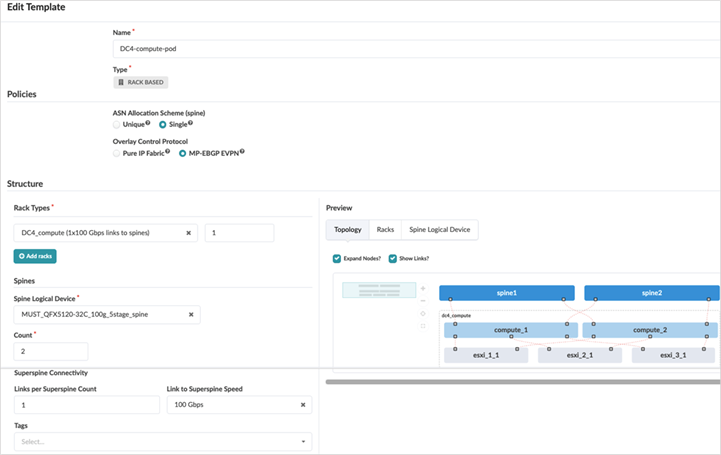Switch to the Racks preview tab
721x455 pixels.
tap(385, 230)
